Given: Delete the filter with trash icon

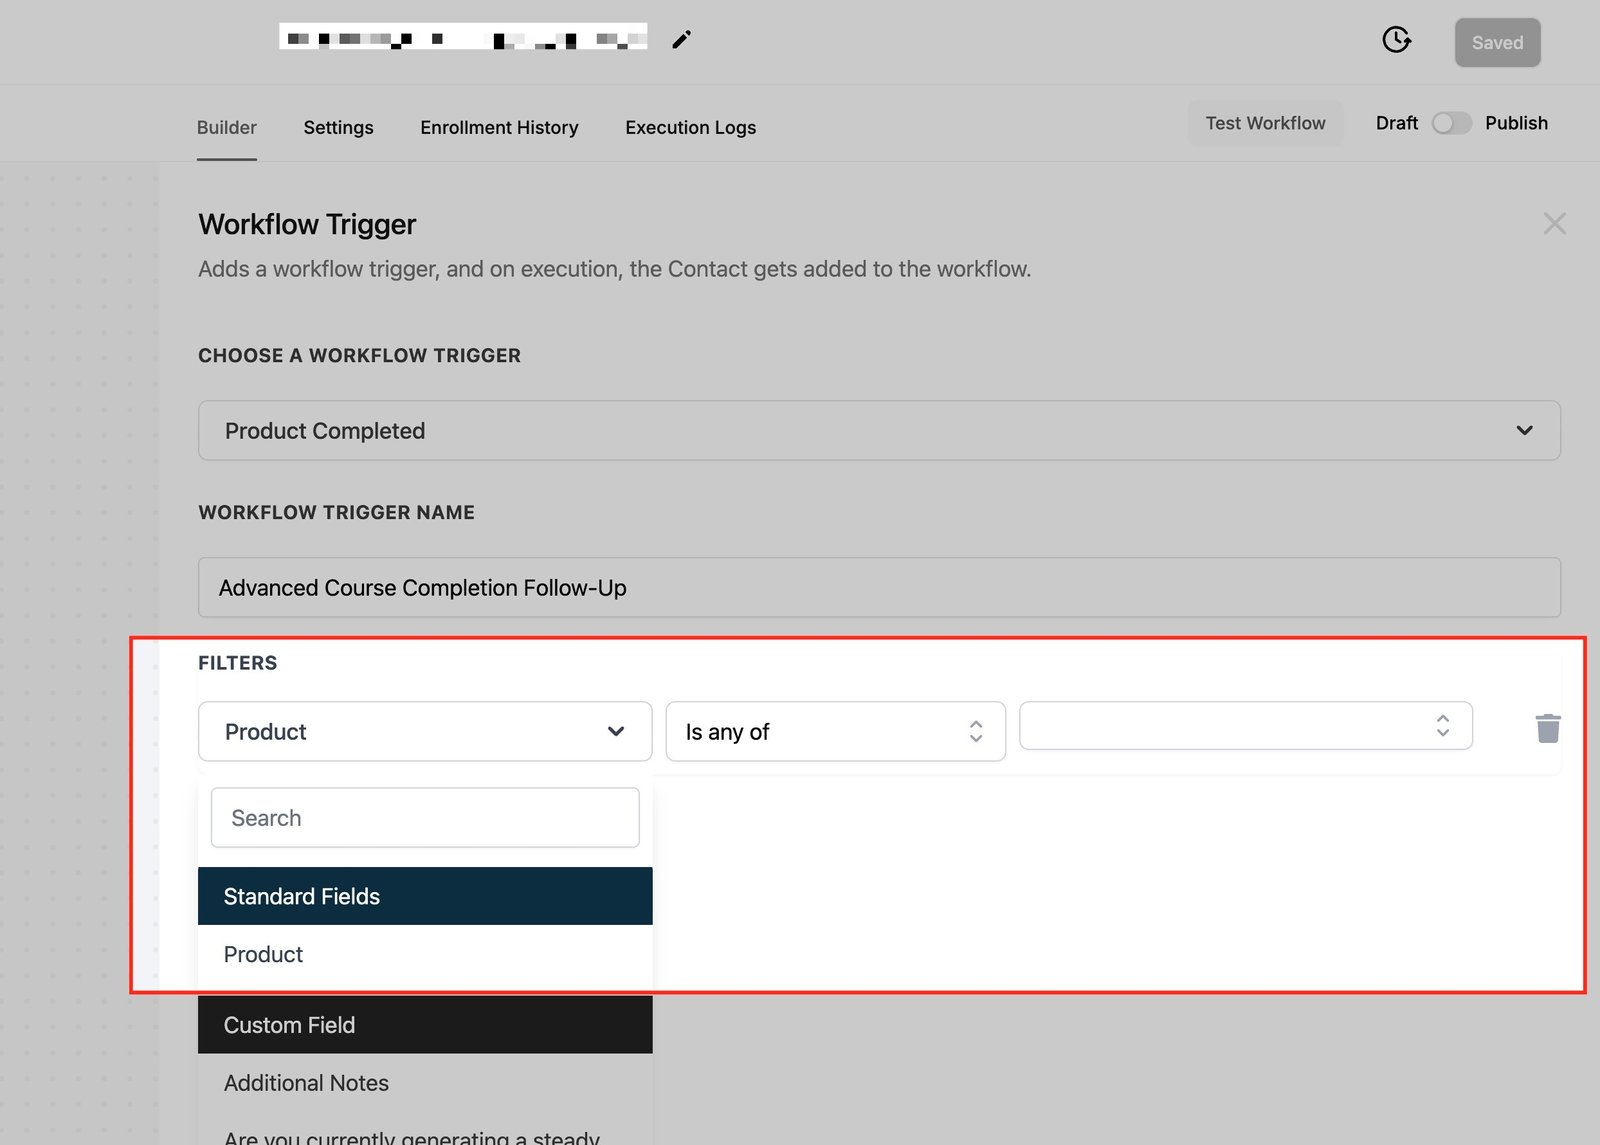Looking at the screenshot, I should point(1547,729).
